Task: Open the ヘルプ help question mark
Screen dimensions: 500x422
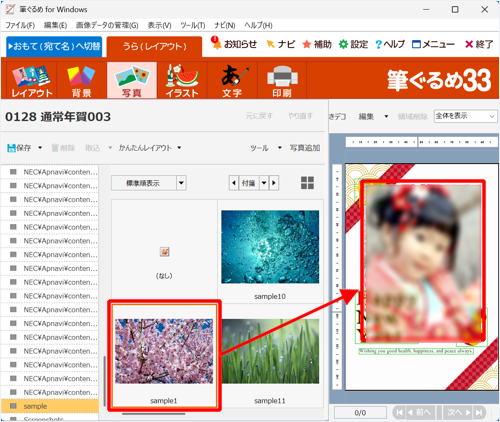Action: click(x=390, y=44)
